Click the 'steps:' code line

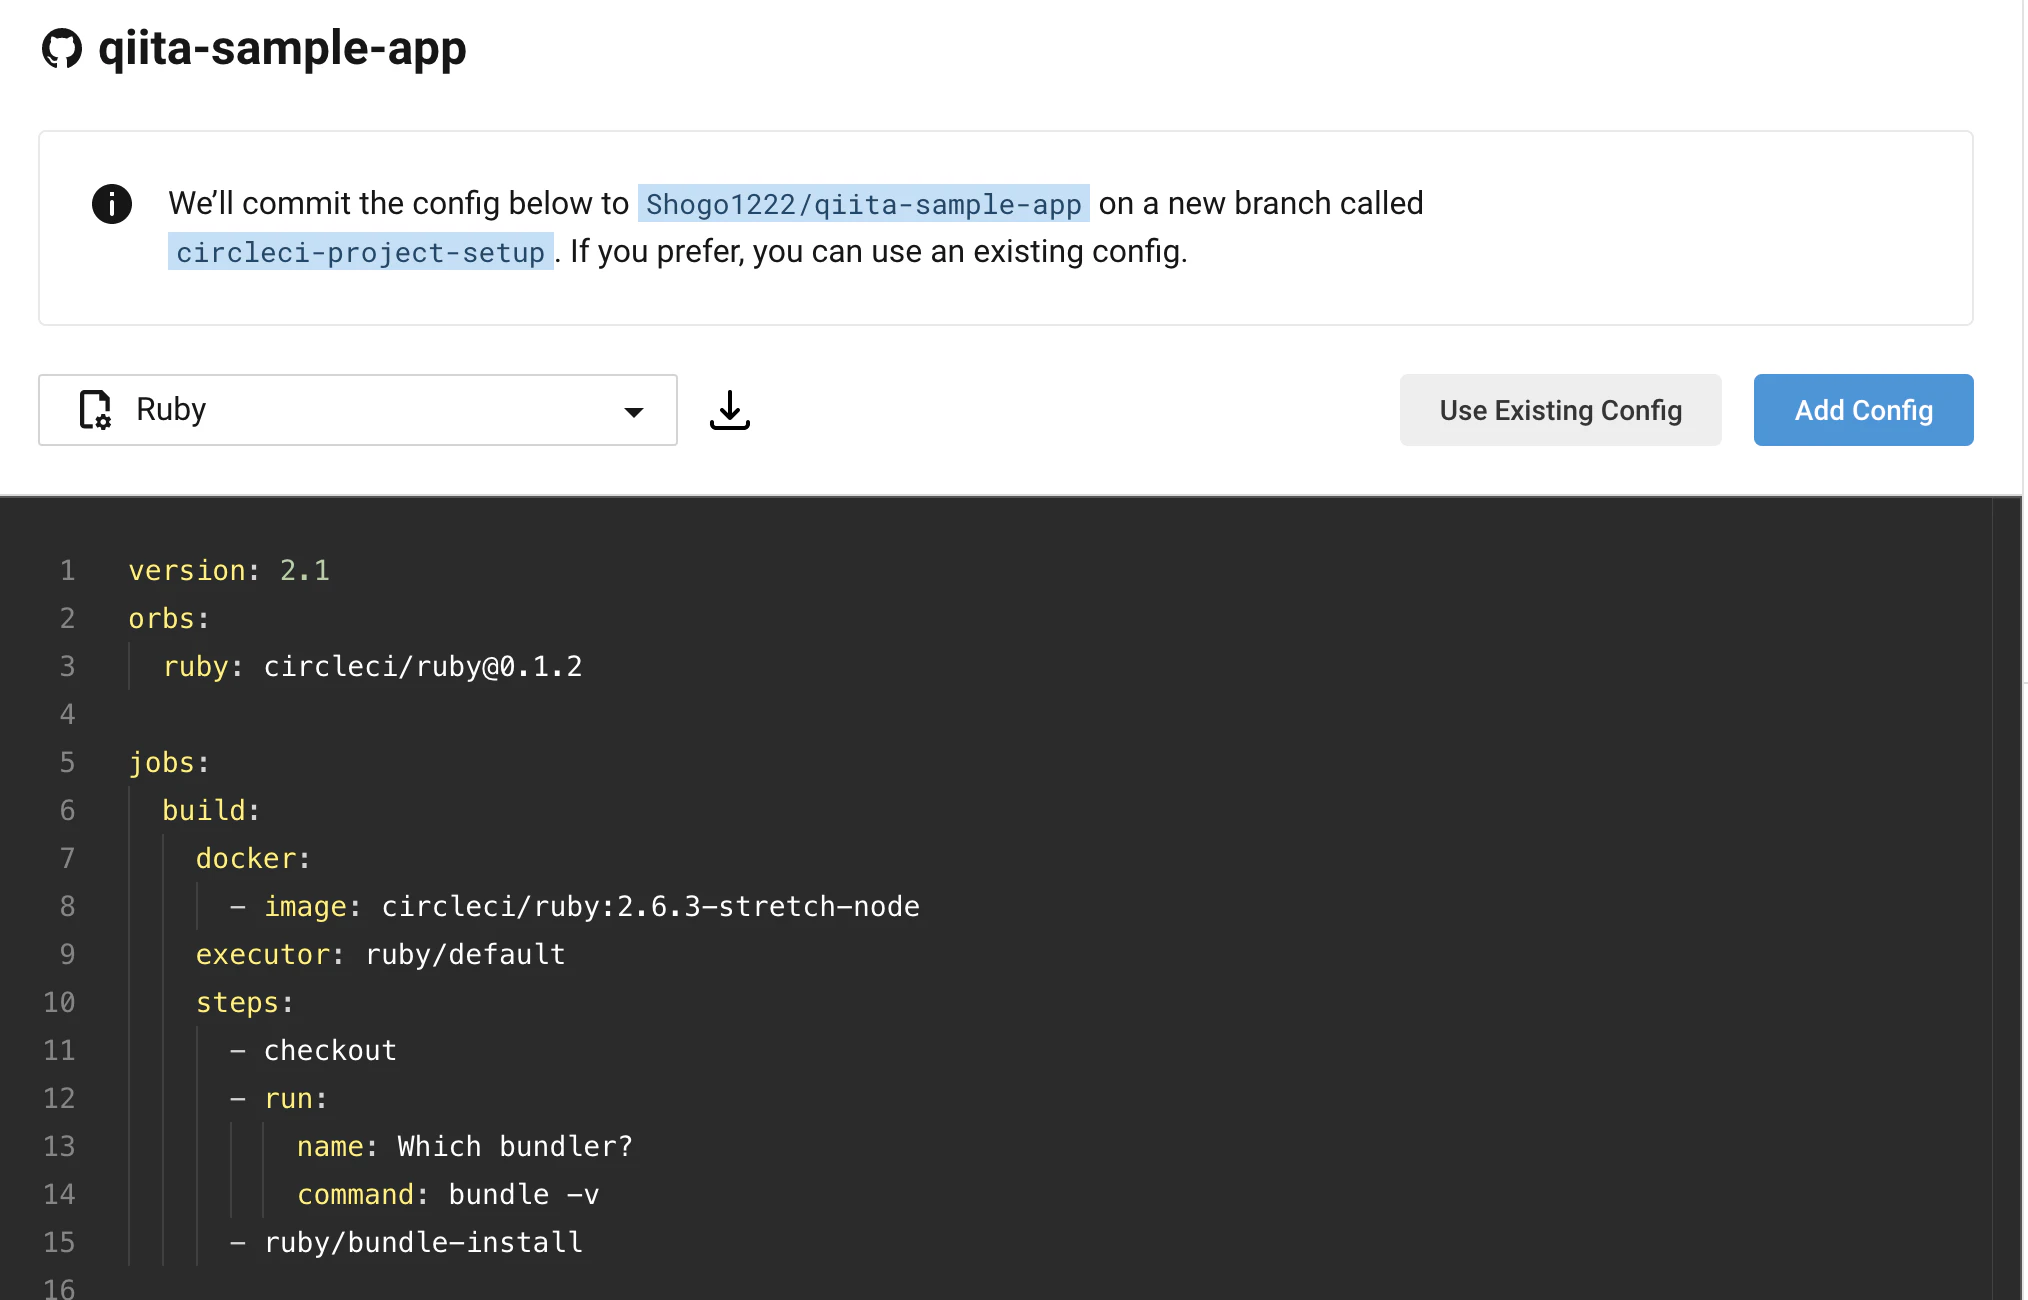click(x=245, y=1002)
